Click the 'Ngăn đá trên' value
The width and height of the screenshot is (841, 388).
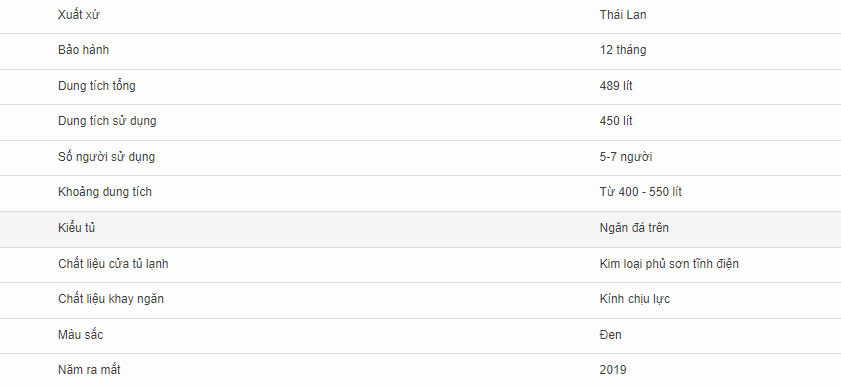point(634,228)
